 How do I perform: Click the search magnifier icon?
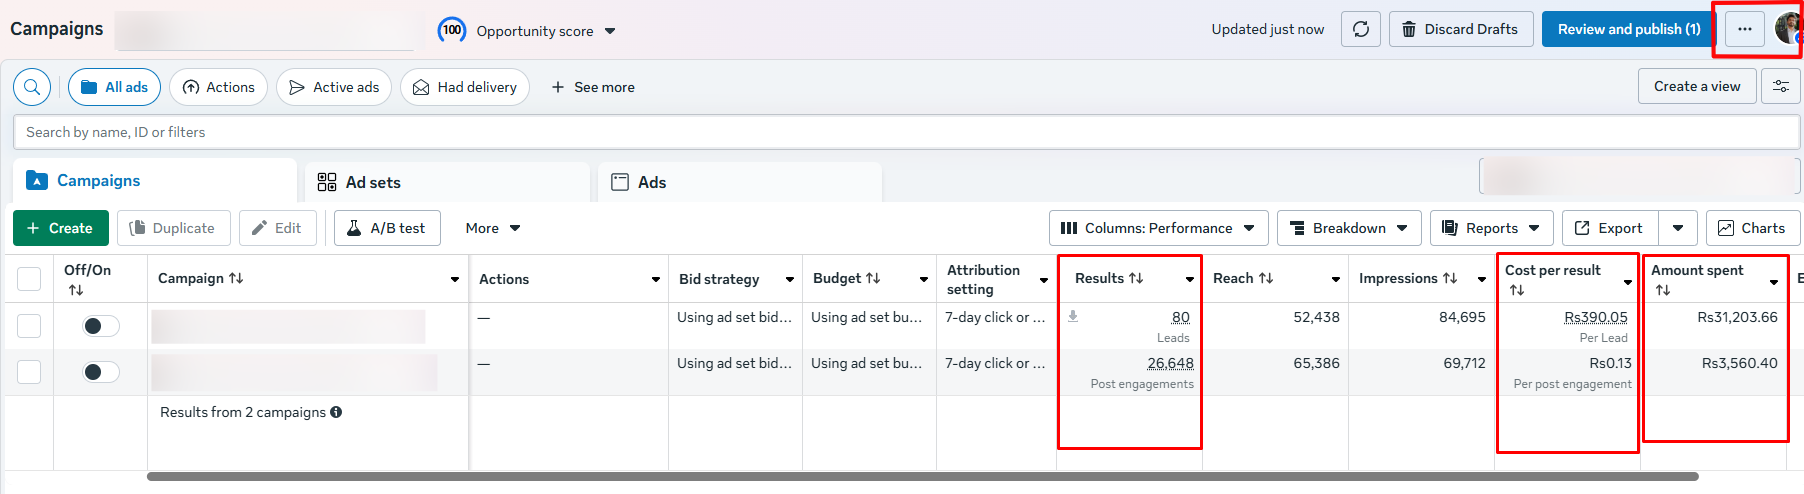click(x=32, y=87)
